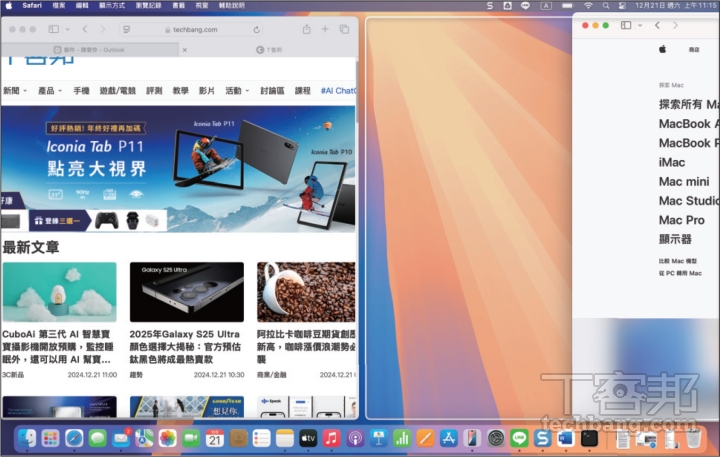Go back in the Apple Safari window
Screen dimensions: 720x457
(658, 25)
